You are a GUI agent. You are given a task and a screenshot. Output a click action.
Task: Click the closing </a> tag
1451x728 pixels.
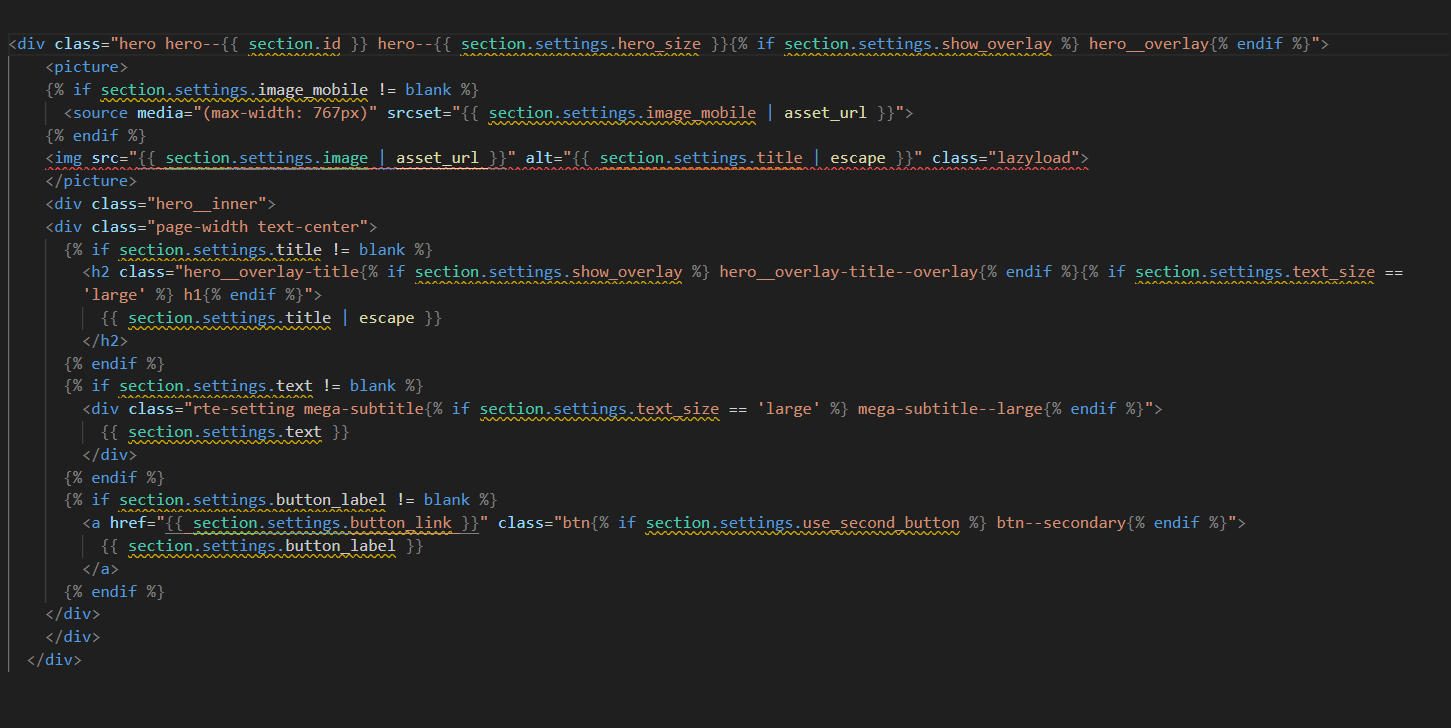(100, 569)
